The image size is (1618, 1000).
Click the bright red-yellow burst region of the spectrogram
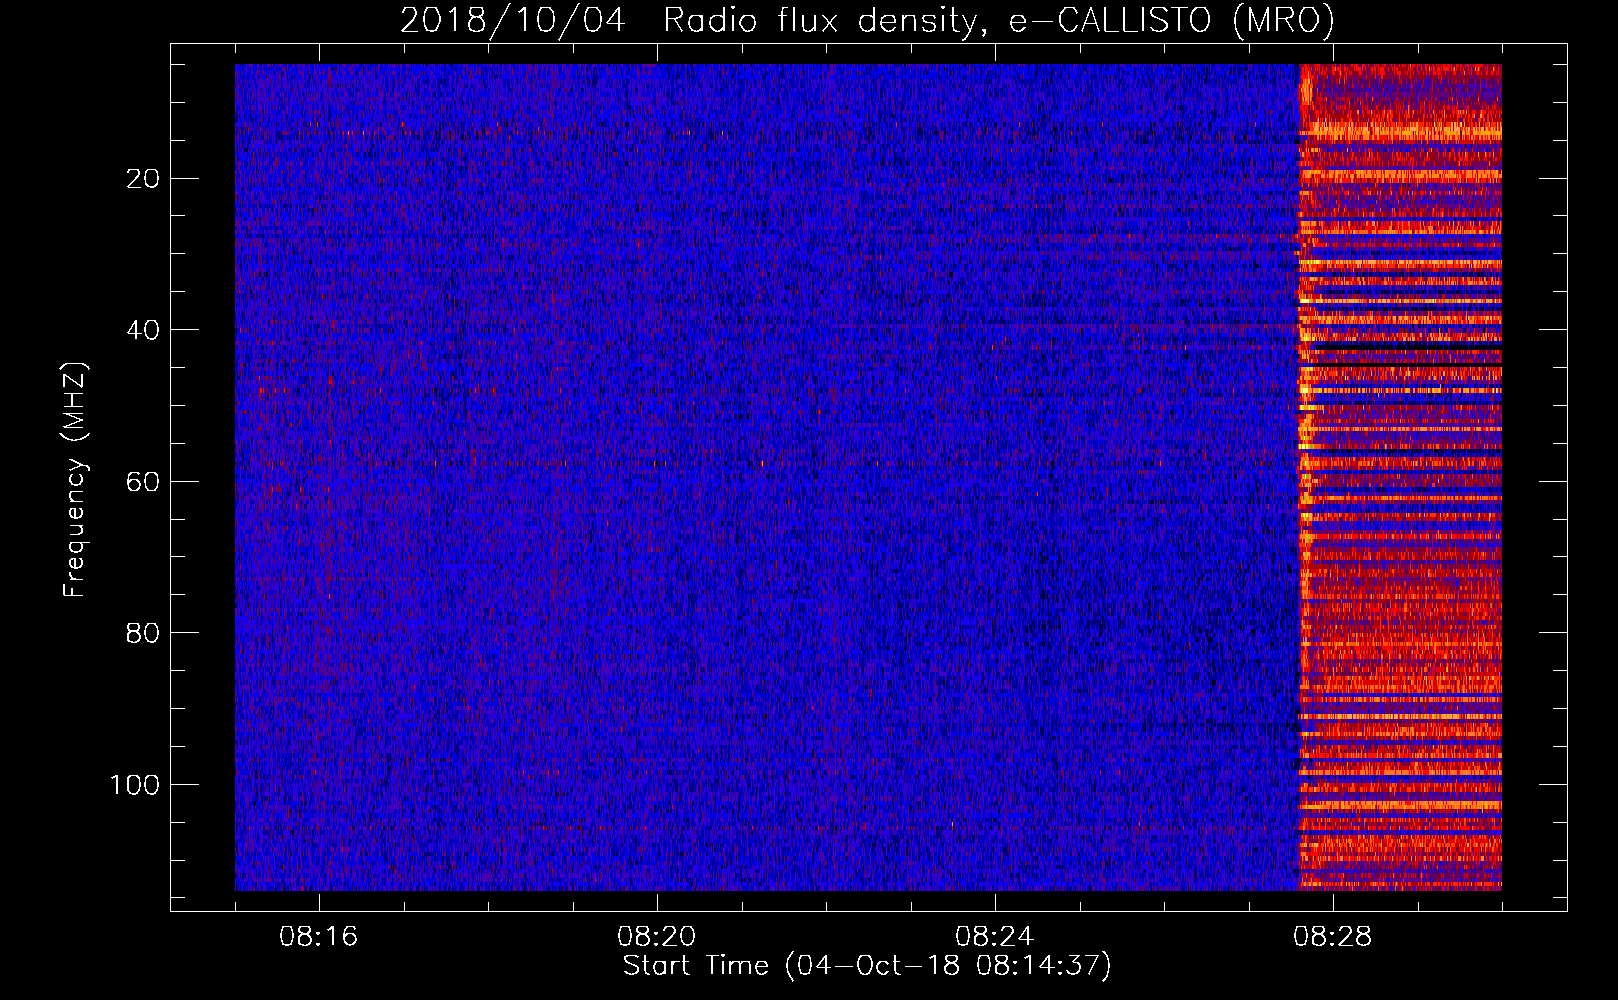(x=1400, y=477)
